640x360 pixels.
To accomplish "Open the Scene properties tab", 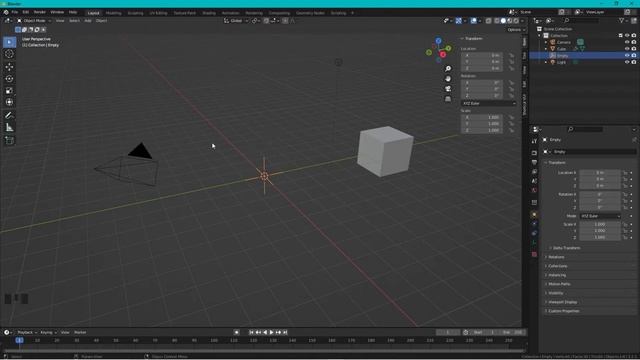I will (x=534, y=181).
